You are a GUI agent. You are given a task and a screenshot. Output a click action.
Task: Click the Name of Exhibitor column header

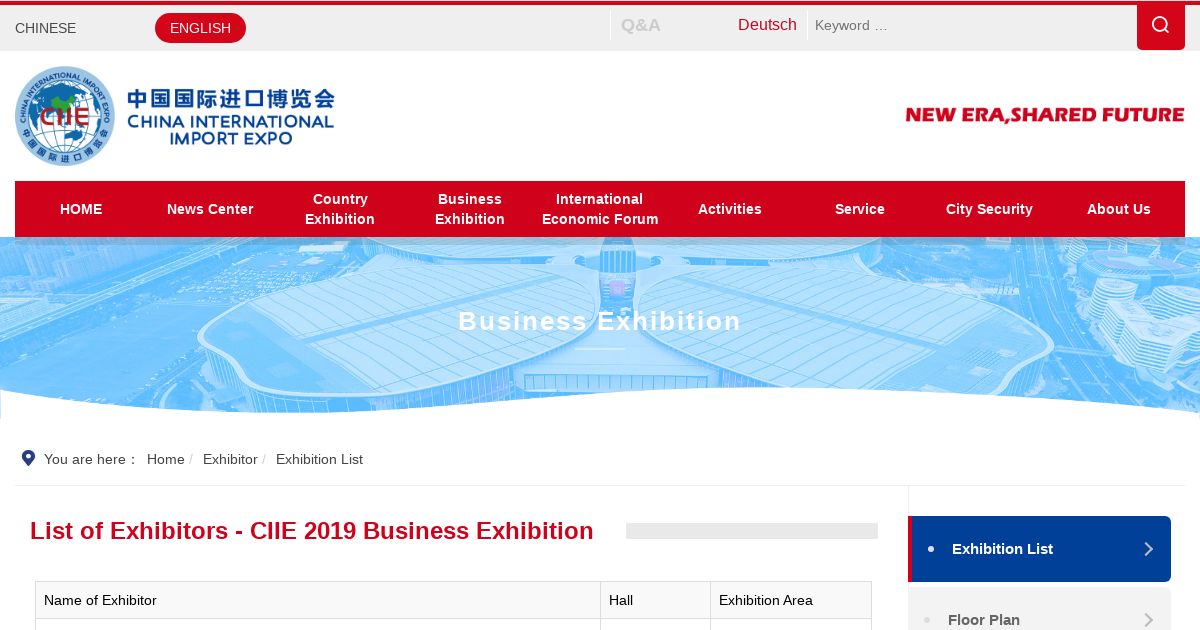click(318, 600)
